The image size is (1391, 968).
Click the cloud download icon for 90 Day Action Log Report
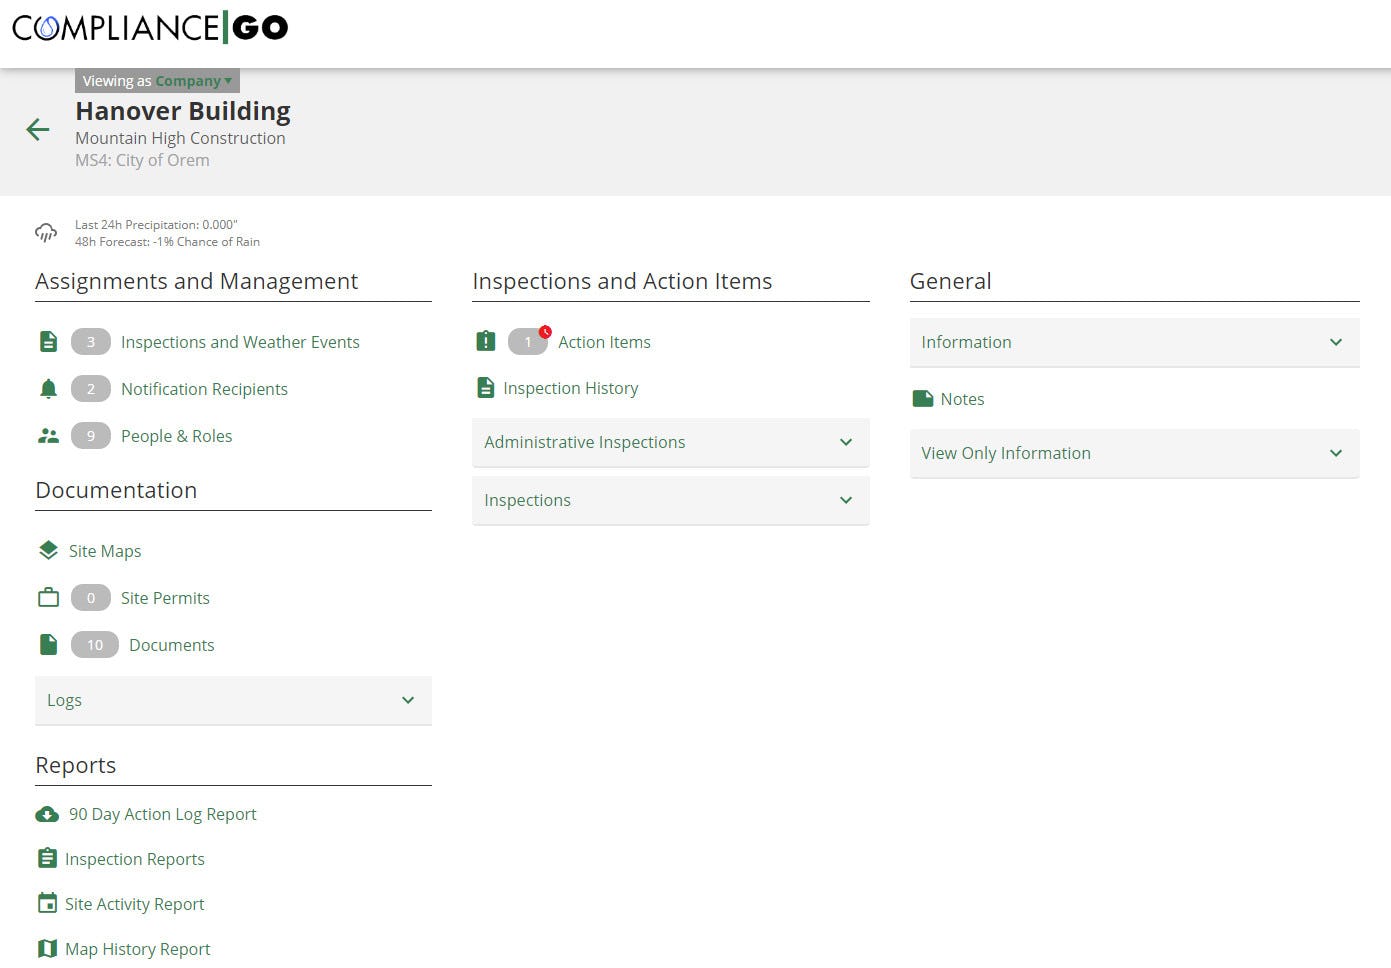click(x=48, y=814)
